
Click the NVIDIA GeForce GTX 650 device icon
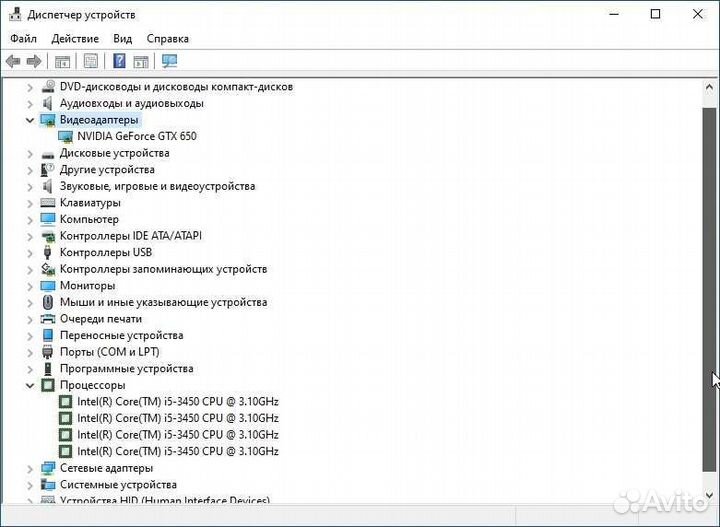[x=65, y=136]
